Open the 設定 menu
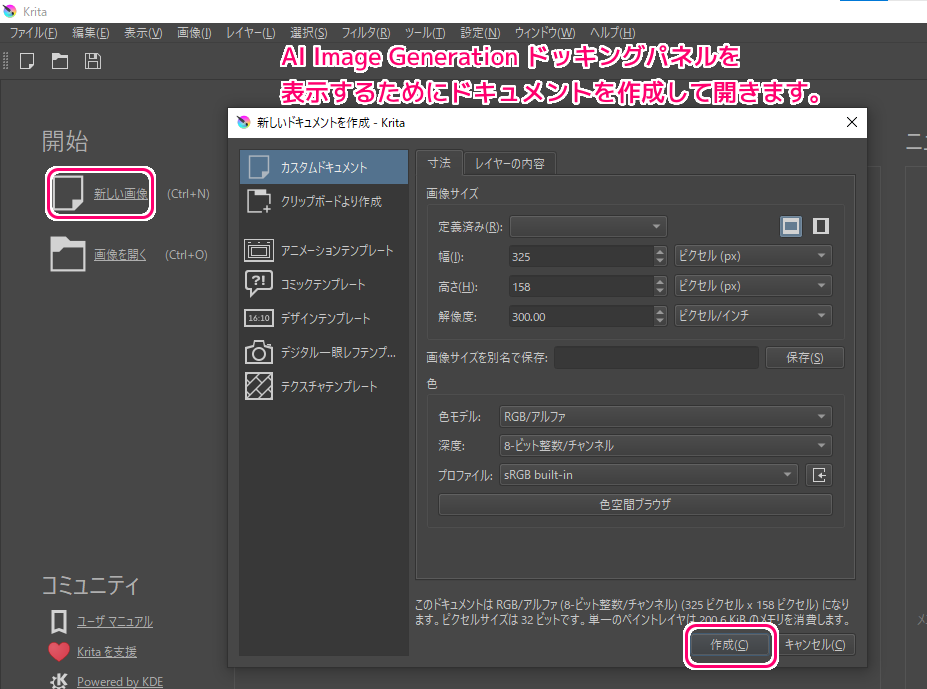The width and height of the screenshot is (927, 689). tap(480, 33)
